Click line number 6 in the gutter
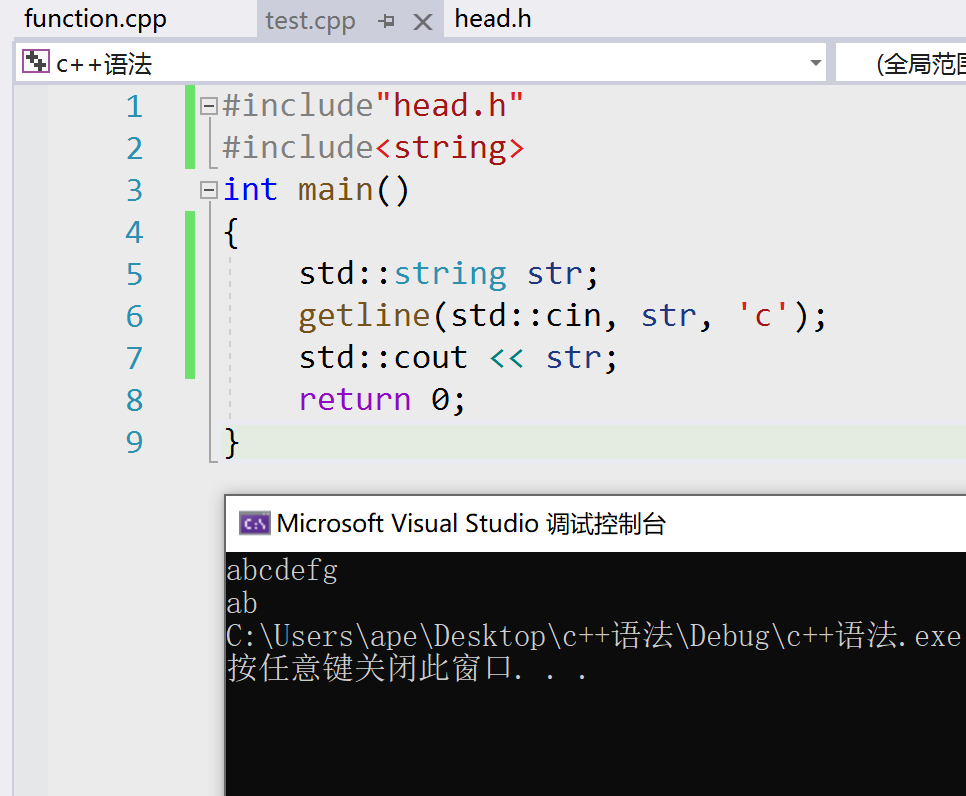 point(134,316)
